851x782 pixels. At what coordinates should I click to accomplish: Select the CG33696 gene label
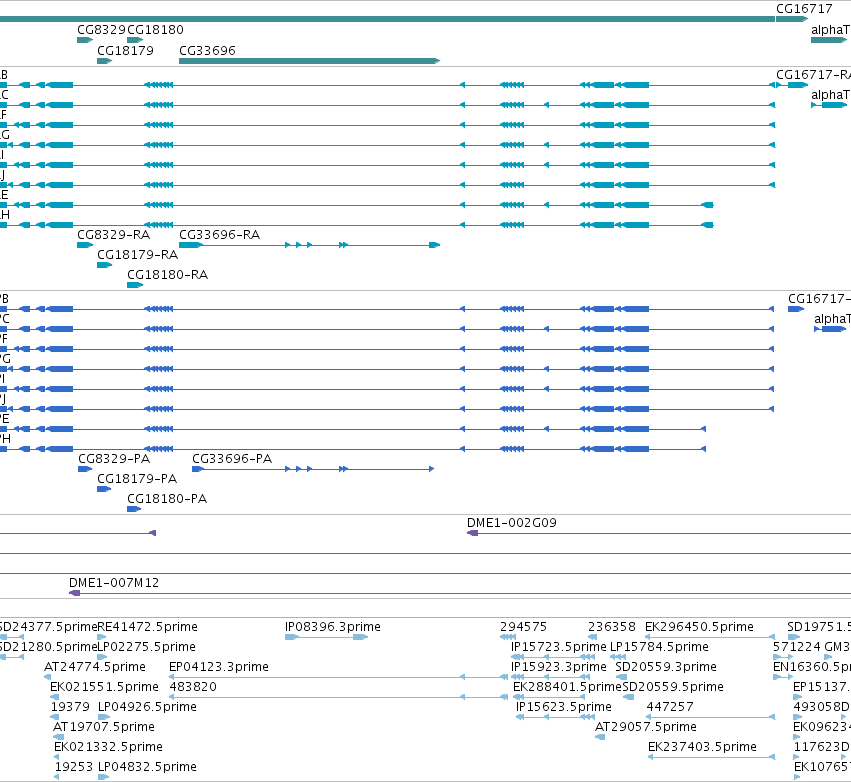207,50
